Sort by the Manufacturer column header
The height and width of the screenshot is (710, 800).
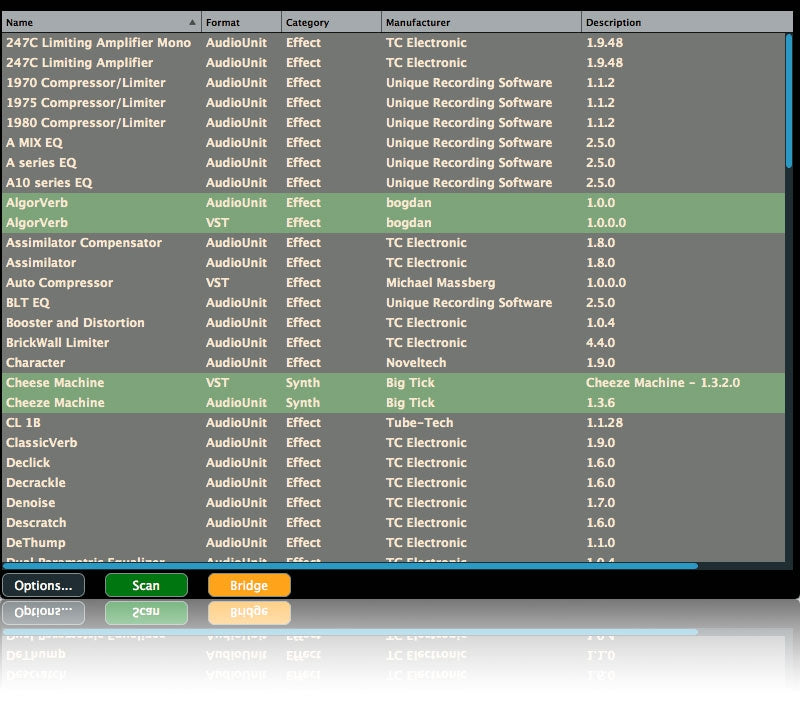(481, 22)
